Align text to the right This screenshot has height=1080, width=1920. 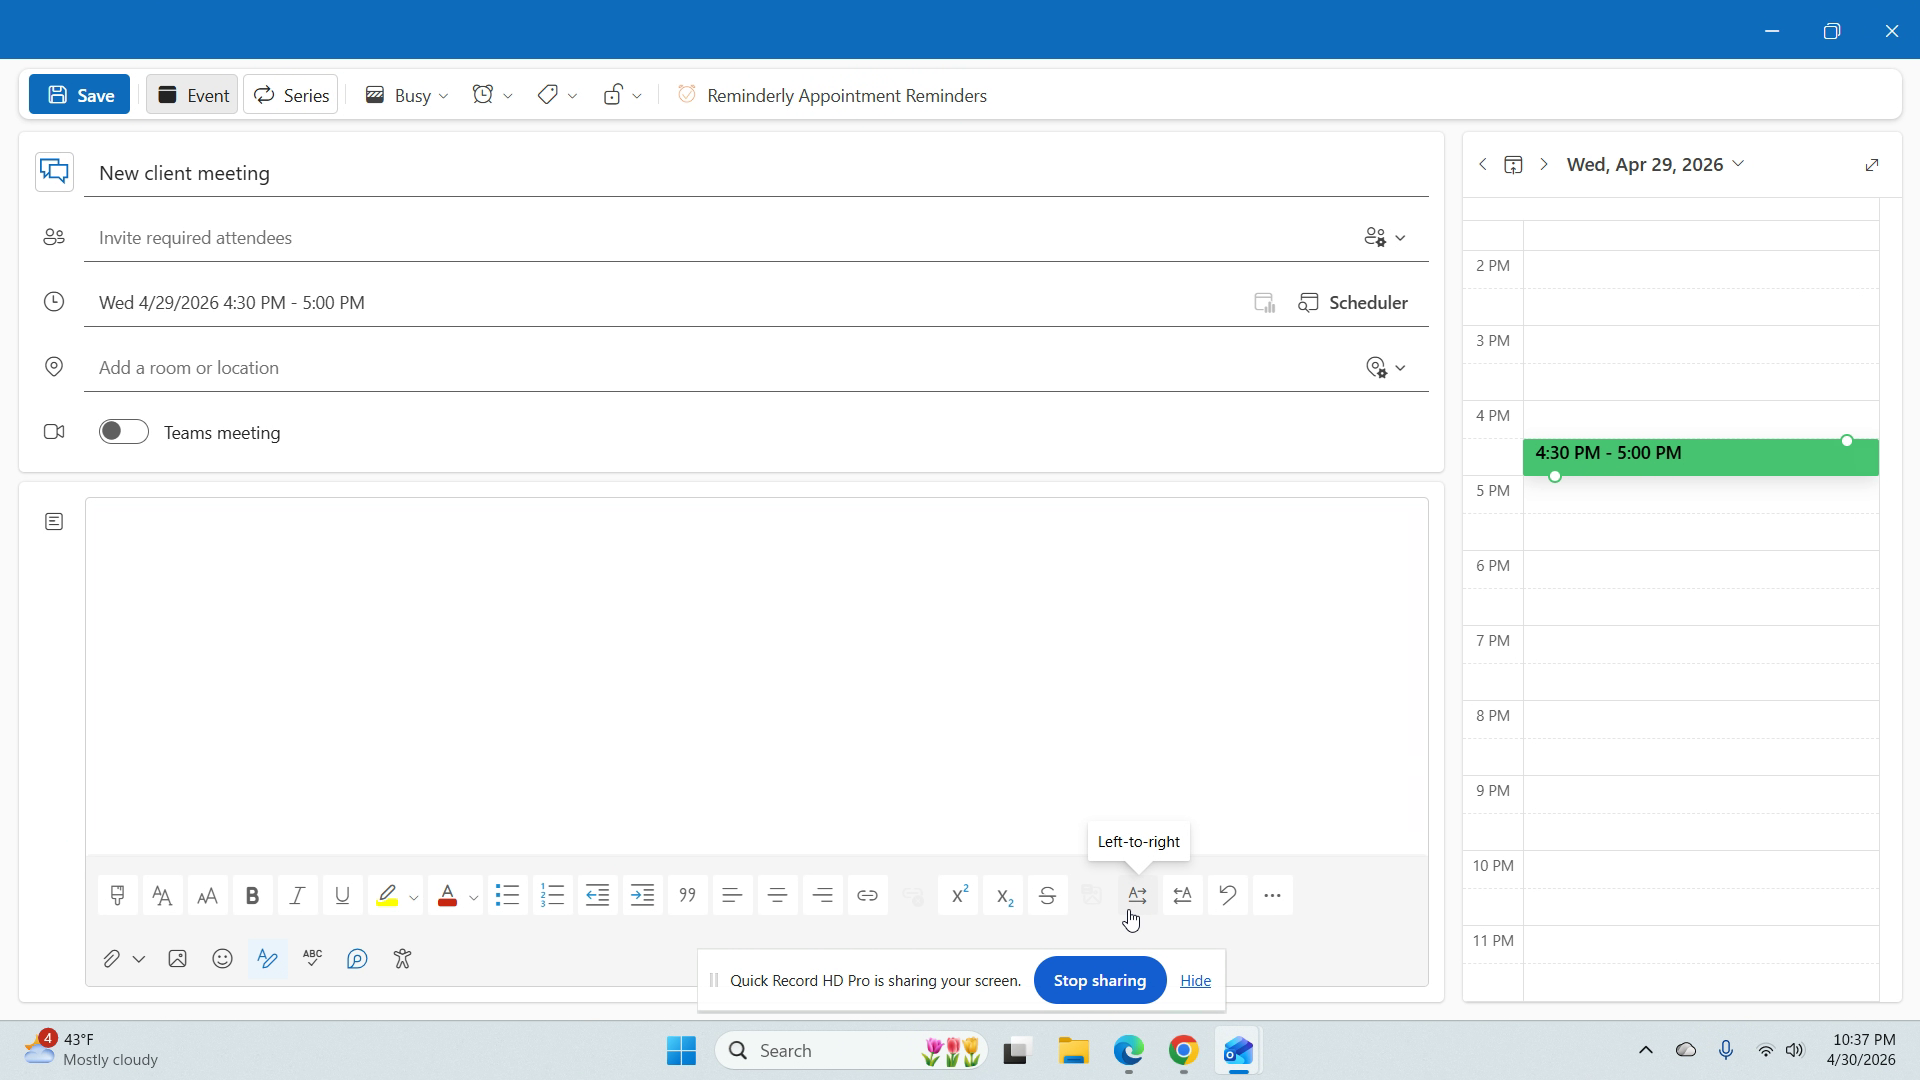pos(822,896)
